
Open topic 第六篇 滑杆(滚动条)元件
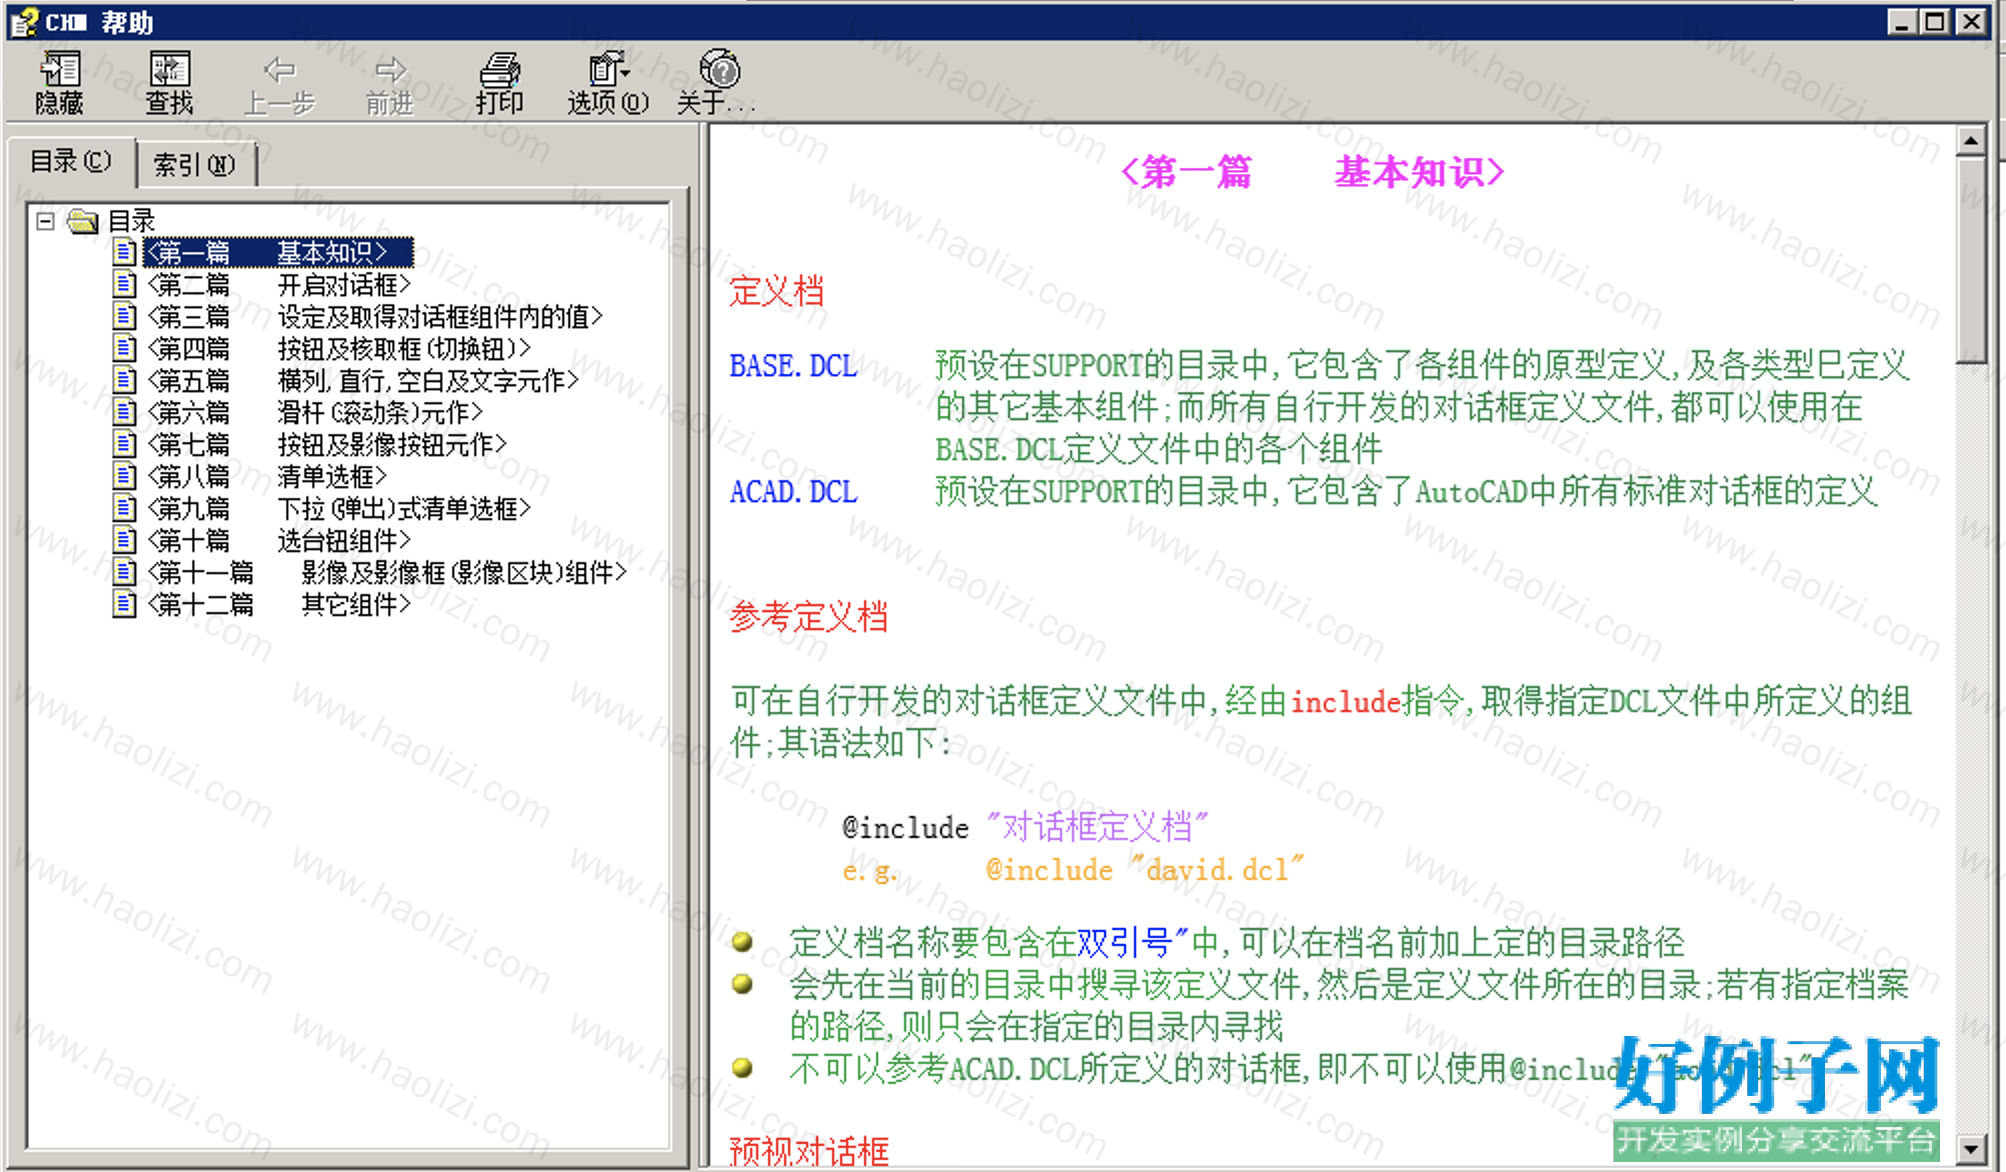coord(315,412)
